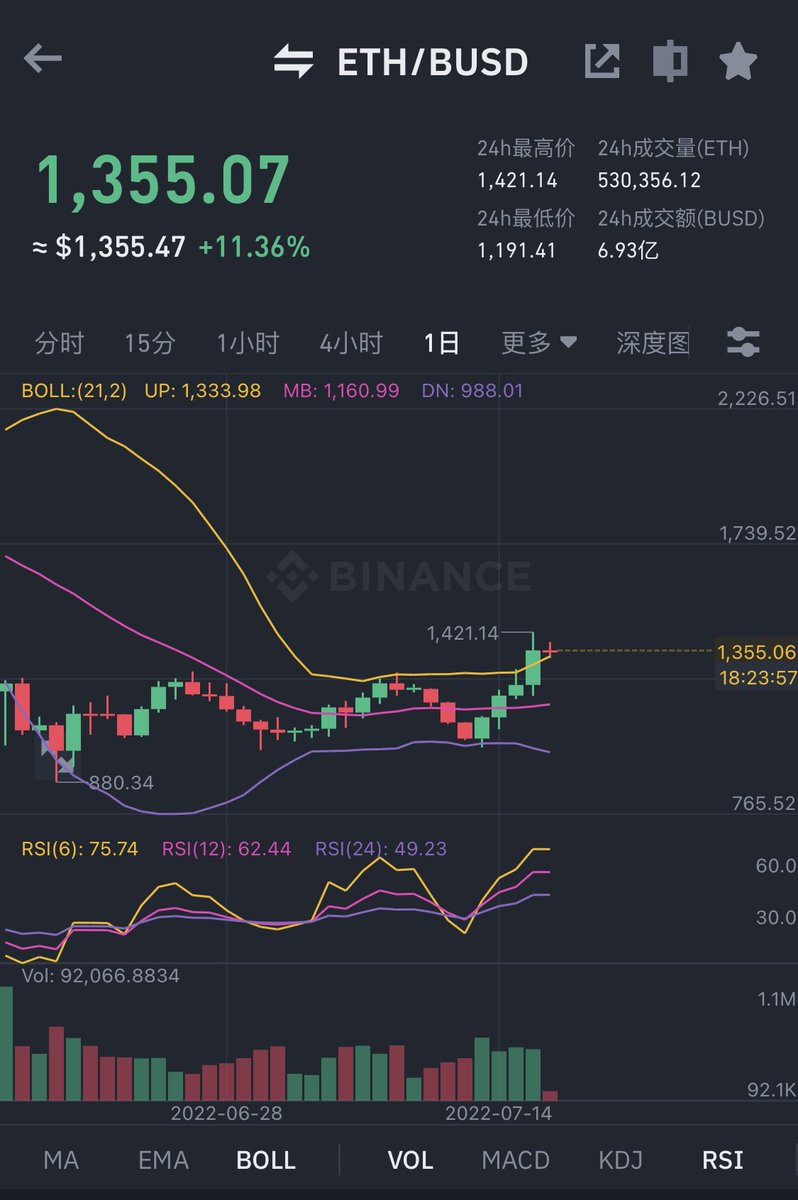
Task: Tap the pair swap arrows icon
Action: pyautogui.click(x=294, y=62)
